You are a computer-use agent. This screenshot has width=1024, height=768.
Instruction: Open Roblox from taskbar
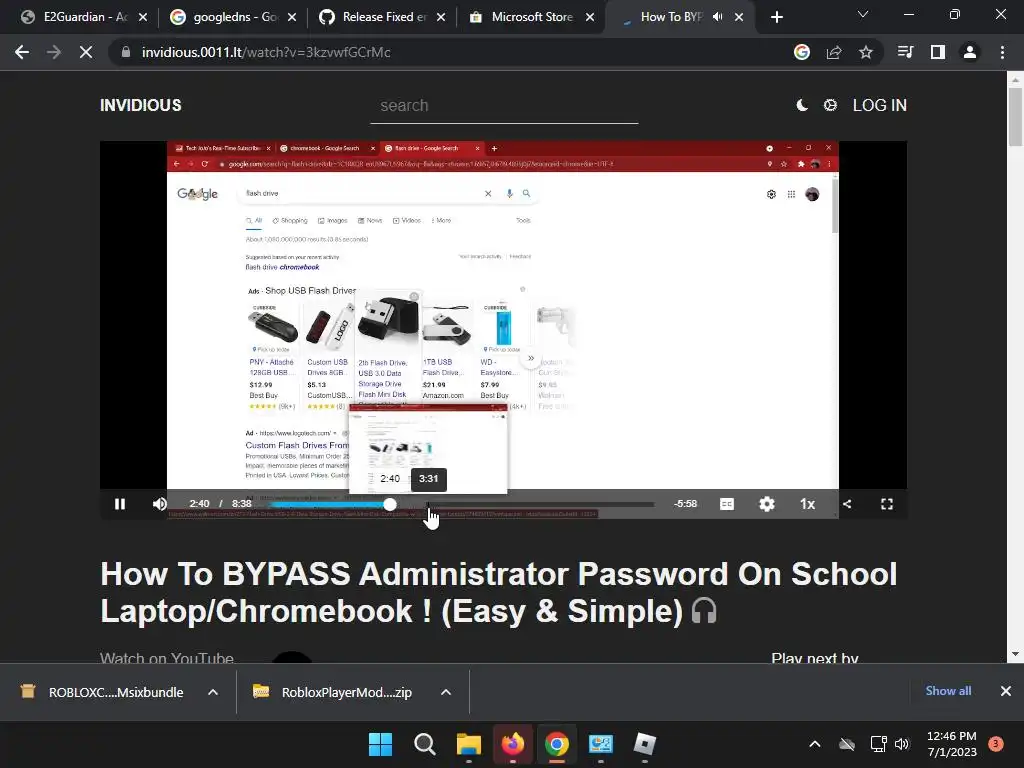point(645,744)
